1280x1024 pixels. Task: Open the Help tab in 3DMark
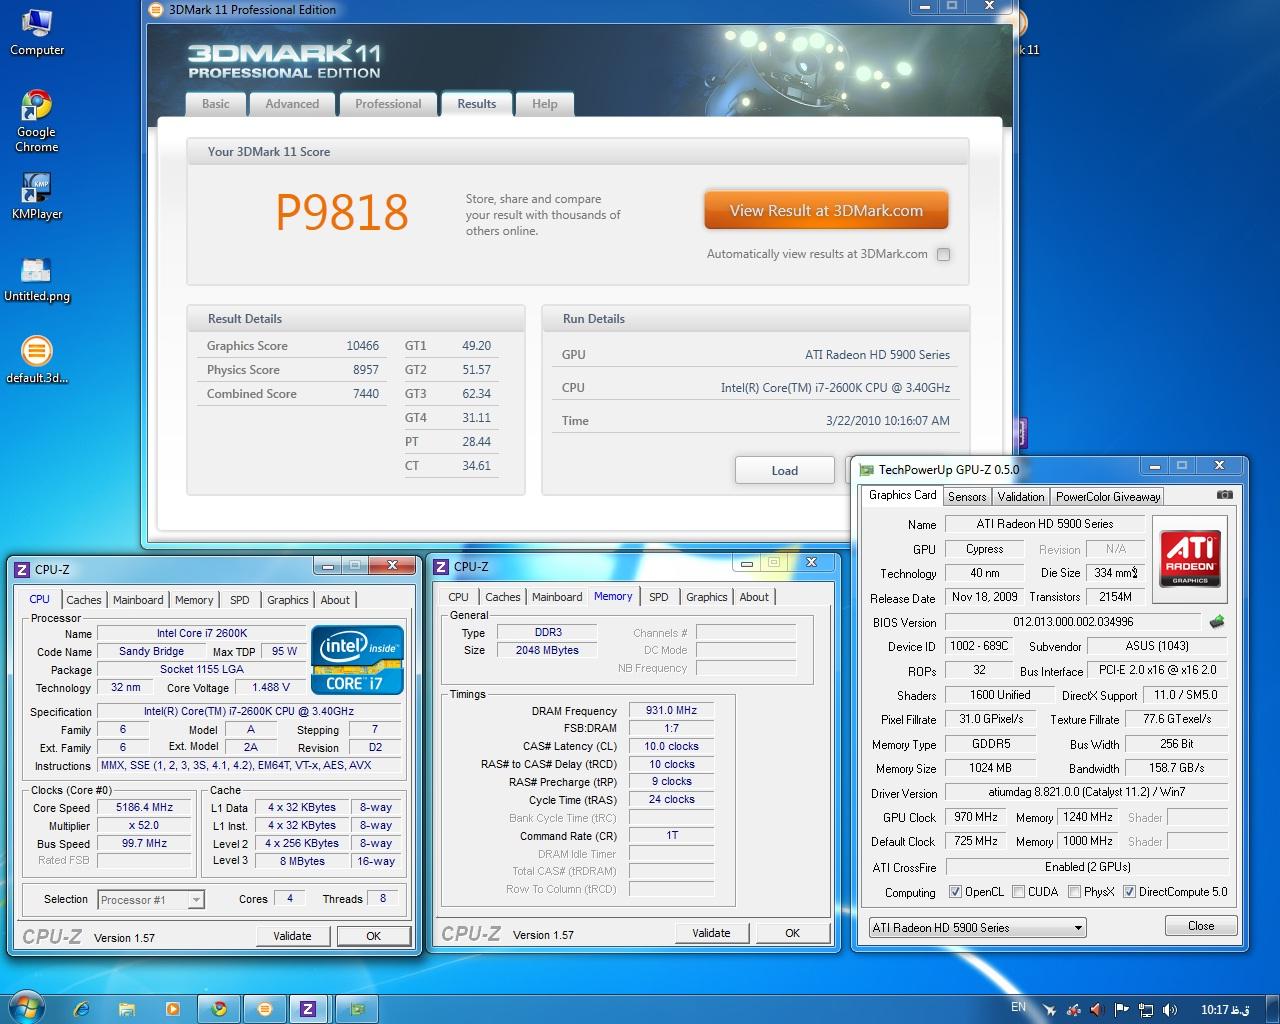click(x=545, y=104)
